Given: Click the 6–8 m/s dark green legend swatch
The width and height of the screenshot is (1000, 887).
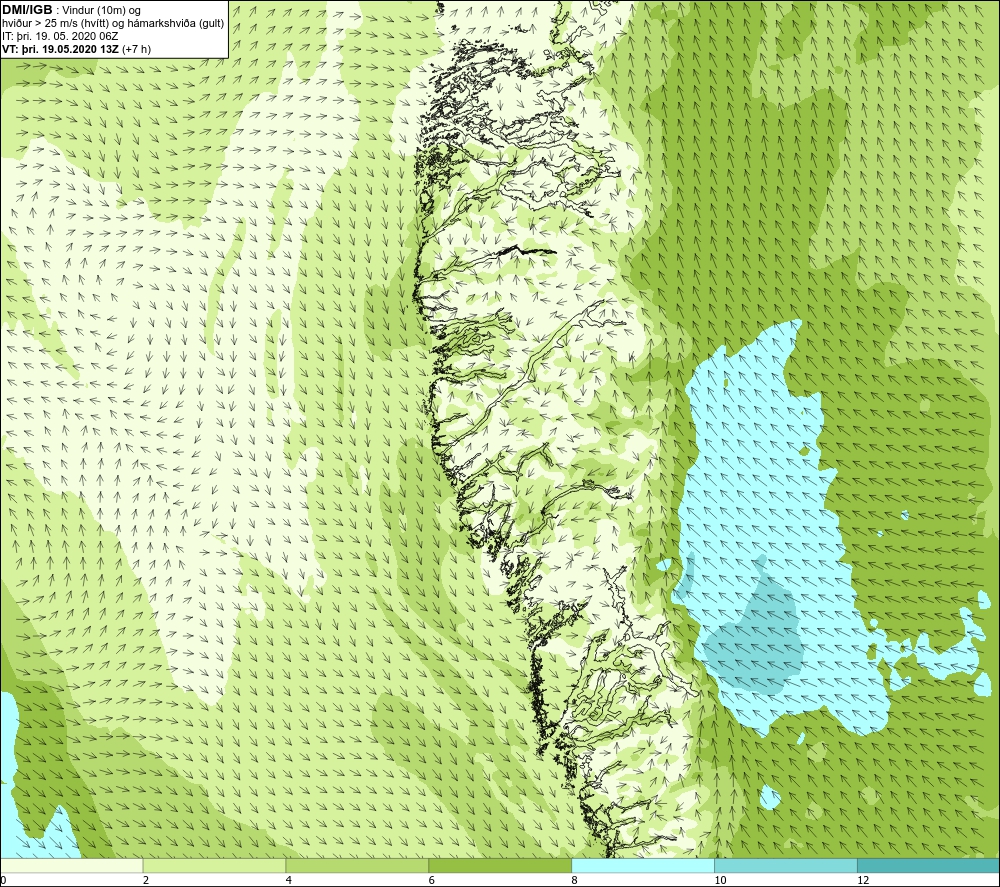Looking at the screenshot, I should [500, 865].
